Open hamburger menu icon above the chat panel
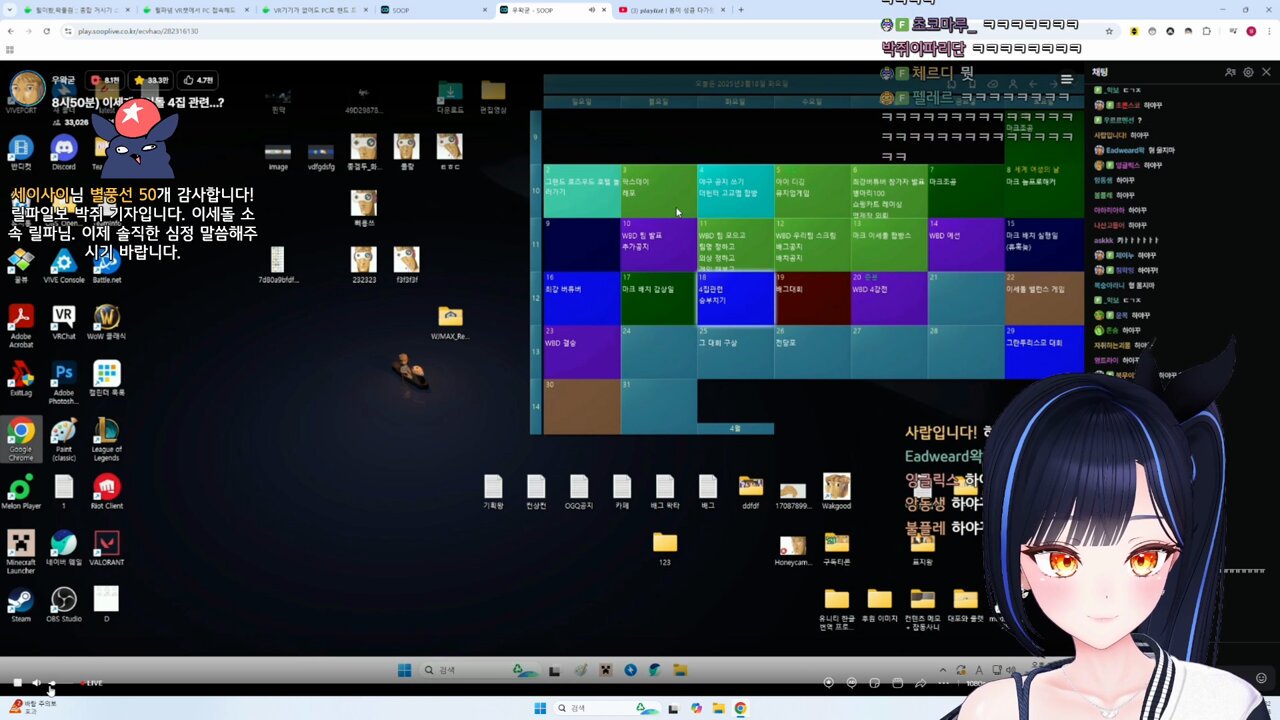The image size is (1280, 720). pos(1067,79)
